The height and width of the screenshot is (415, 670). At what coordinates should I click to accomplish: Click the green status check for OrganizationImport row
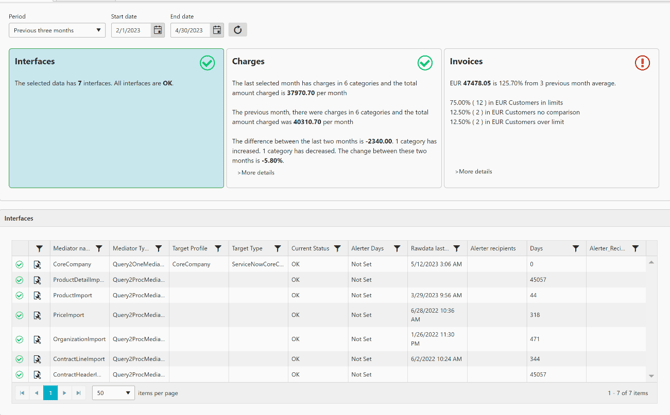click(x=19, y=340)
